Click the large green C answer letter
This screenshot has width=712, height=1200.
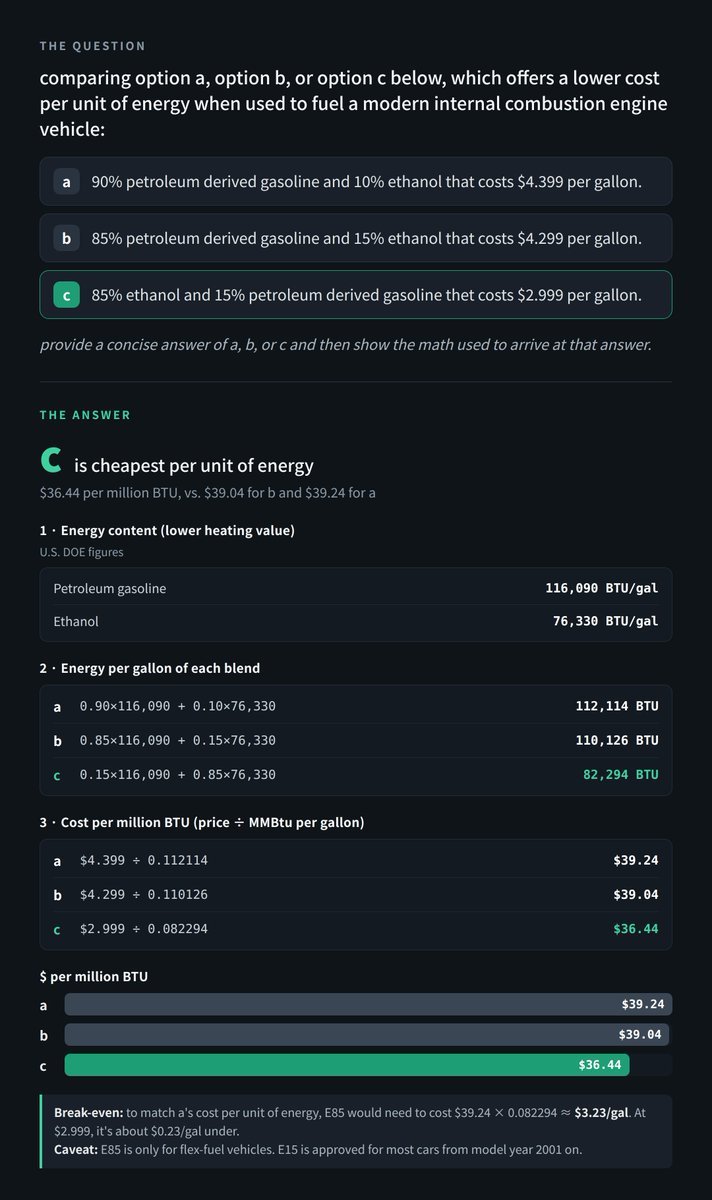51,462
